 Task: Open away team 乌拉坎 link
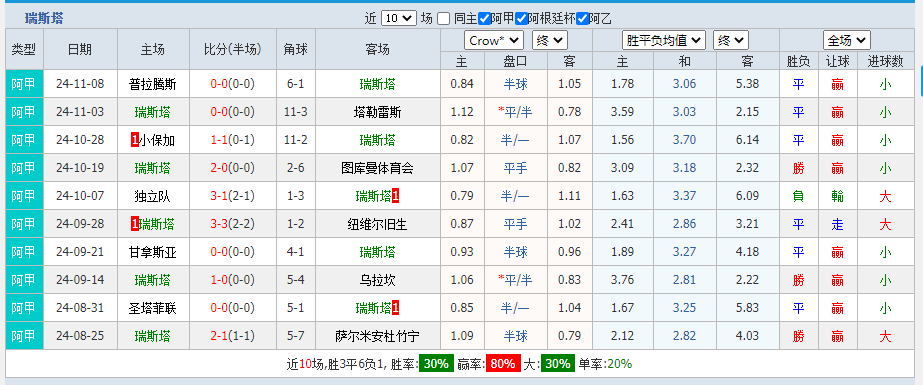click(377, 281)
